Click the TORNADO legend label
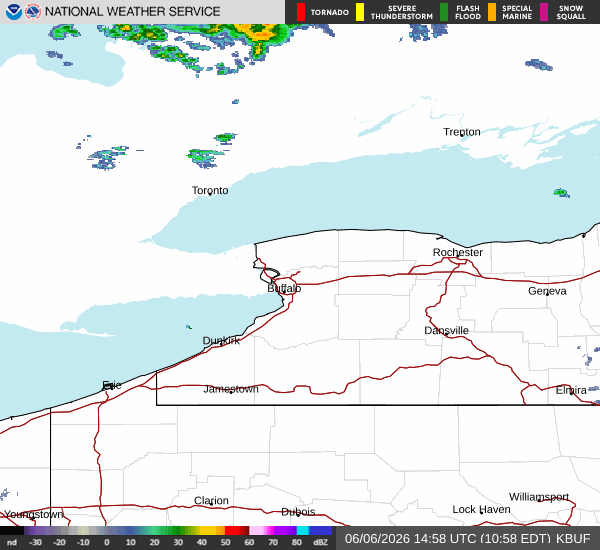 329,13
